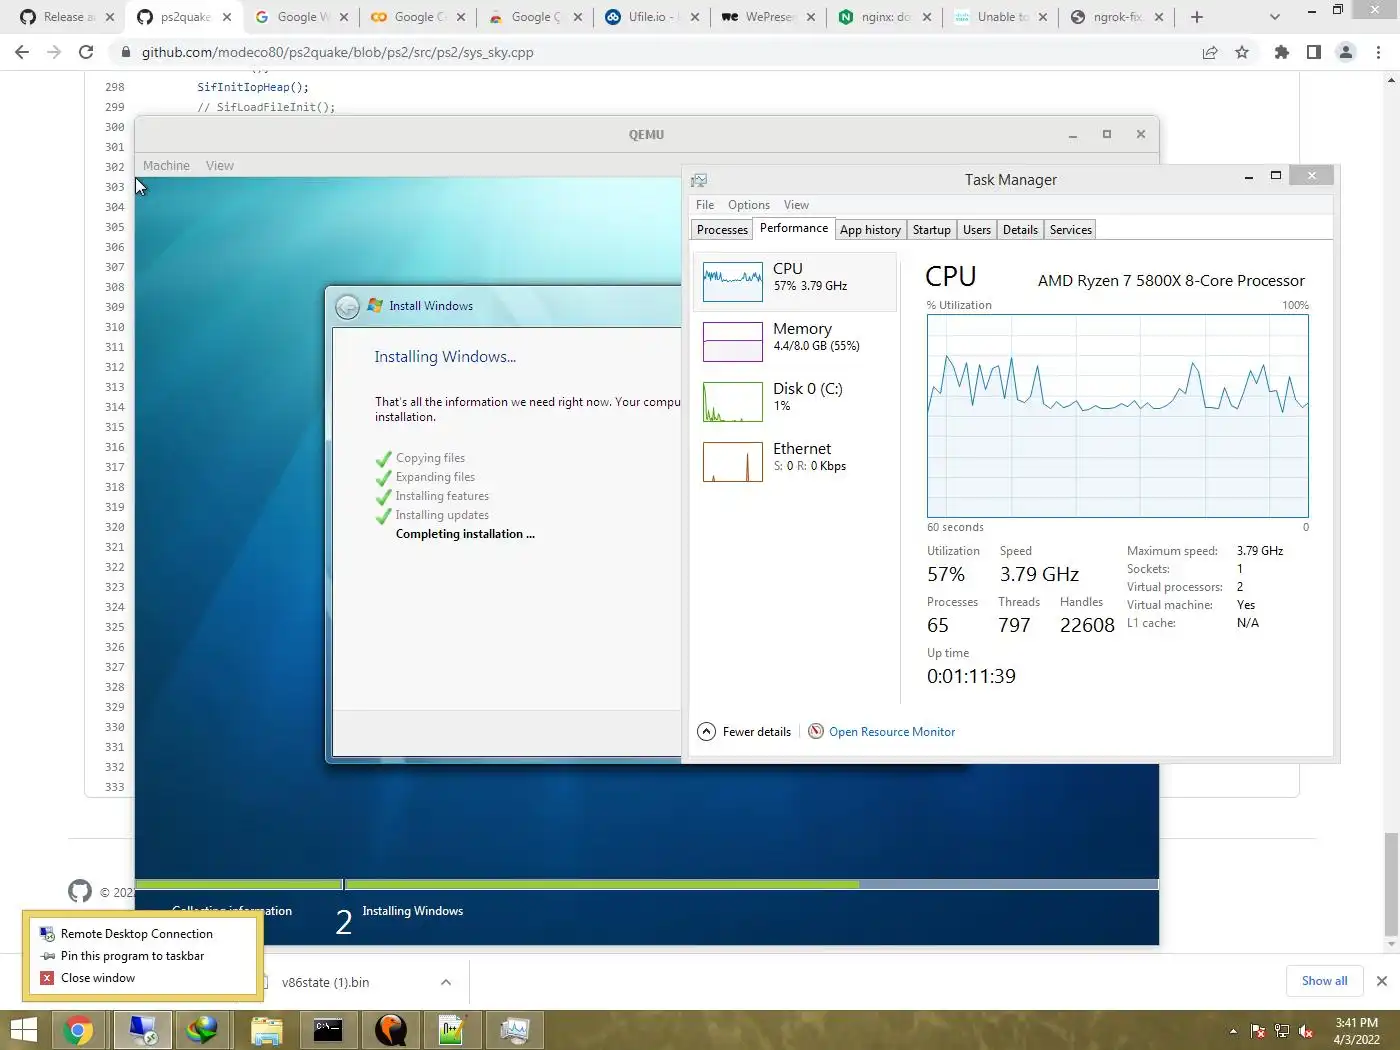Click the Action Center flag tray icon
The width and height of the screenshot is (1400, 1050).
point(1258,1031)
